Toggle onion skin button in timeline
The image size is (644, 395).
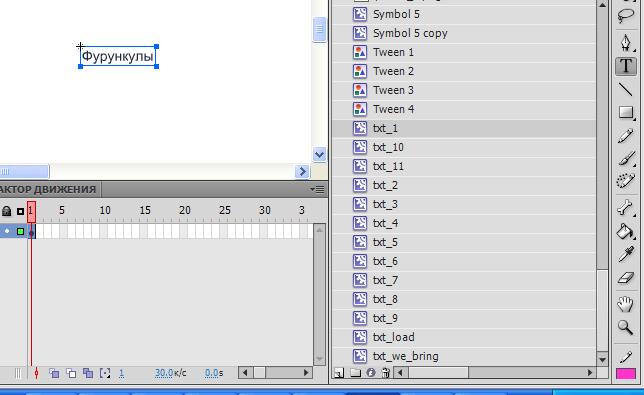(x=54, y=373)
